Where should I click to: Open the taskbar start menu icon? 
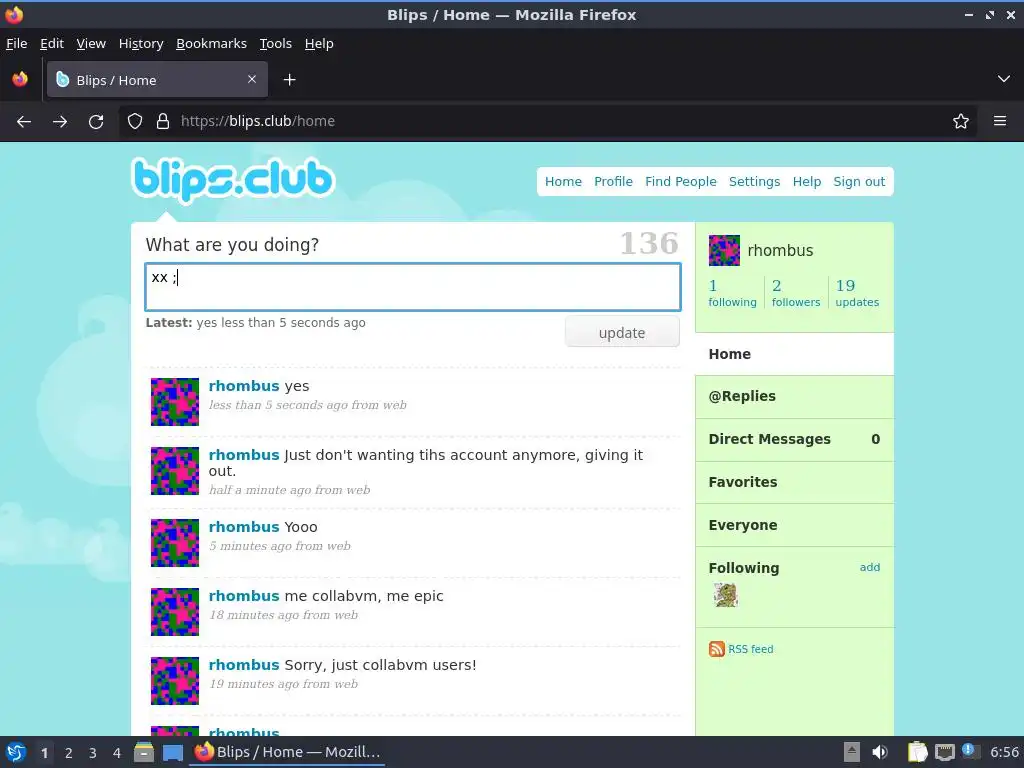click(x=16, y=752)
